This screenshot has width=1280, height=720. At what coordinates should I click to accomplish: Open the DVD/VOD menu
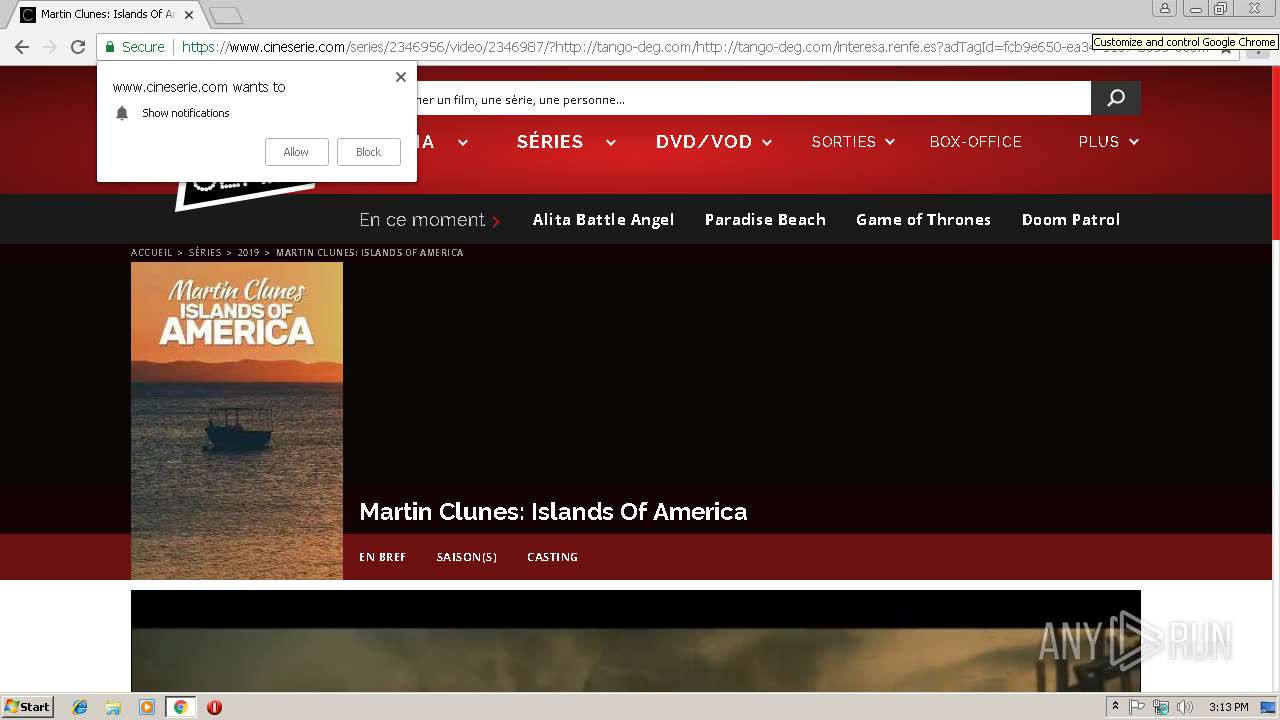point(704,142)
